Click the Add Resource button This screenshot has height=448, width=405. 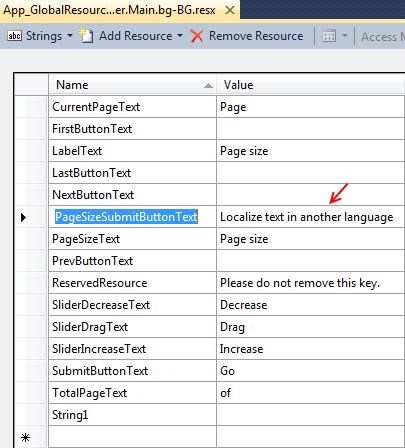pyautogui.click(x=136, y=36)
